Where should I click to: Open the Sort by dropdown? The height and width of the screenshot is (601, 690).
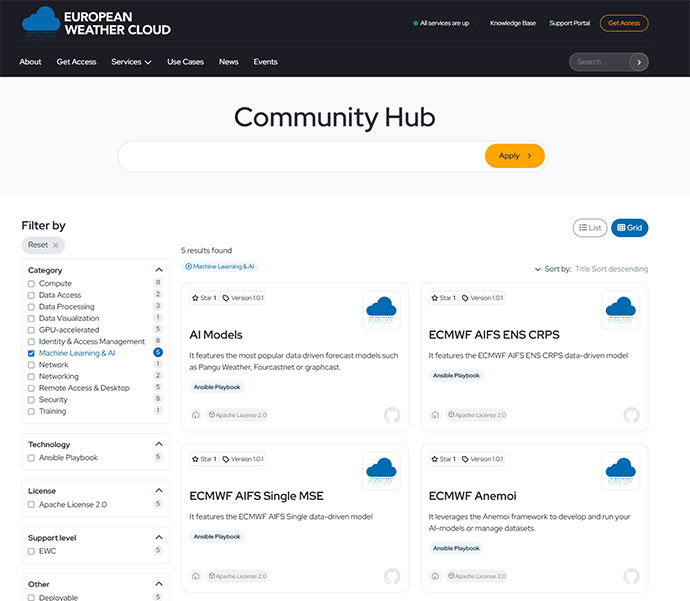click(x=591, y=269)
